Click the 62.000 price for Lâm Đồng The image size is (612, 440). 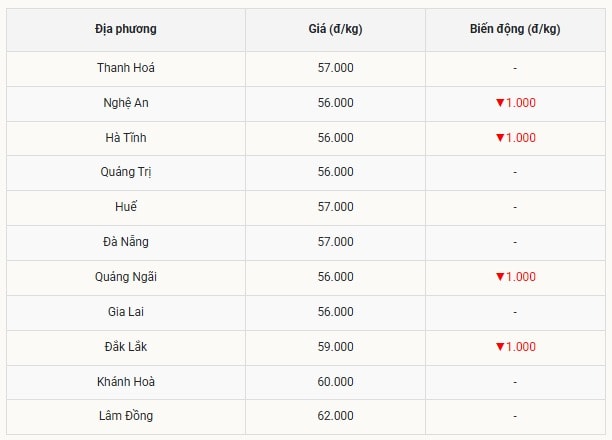click(335, 416)
